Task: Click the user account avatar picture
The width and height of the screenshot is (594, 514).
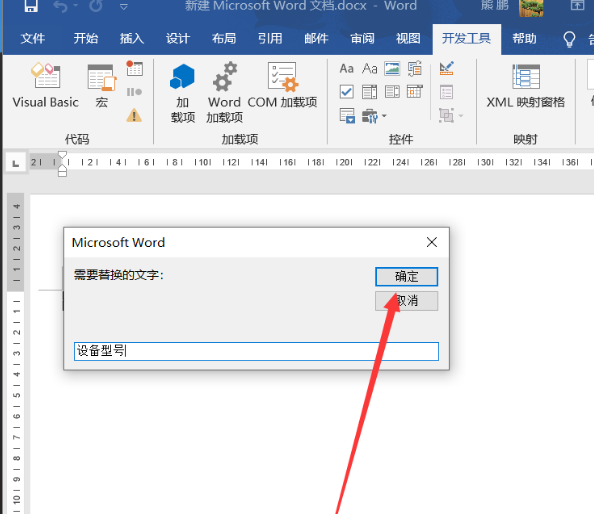Action: click(x=531, y=8)
